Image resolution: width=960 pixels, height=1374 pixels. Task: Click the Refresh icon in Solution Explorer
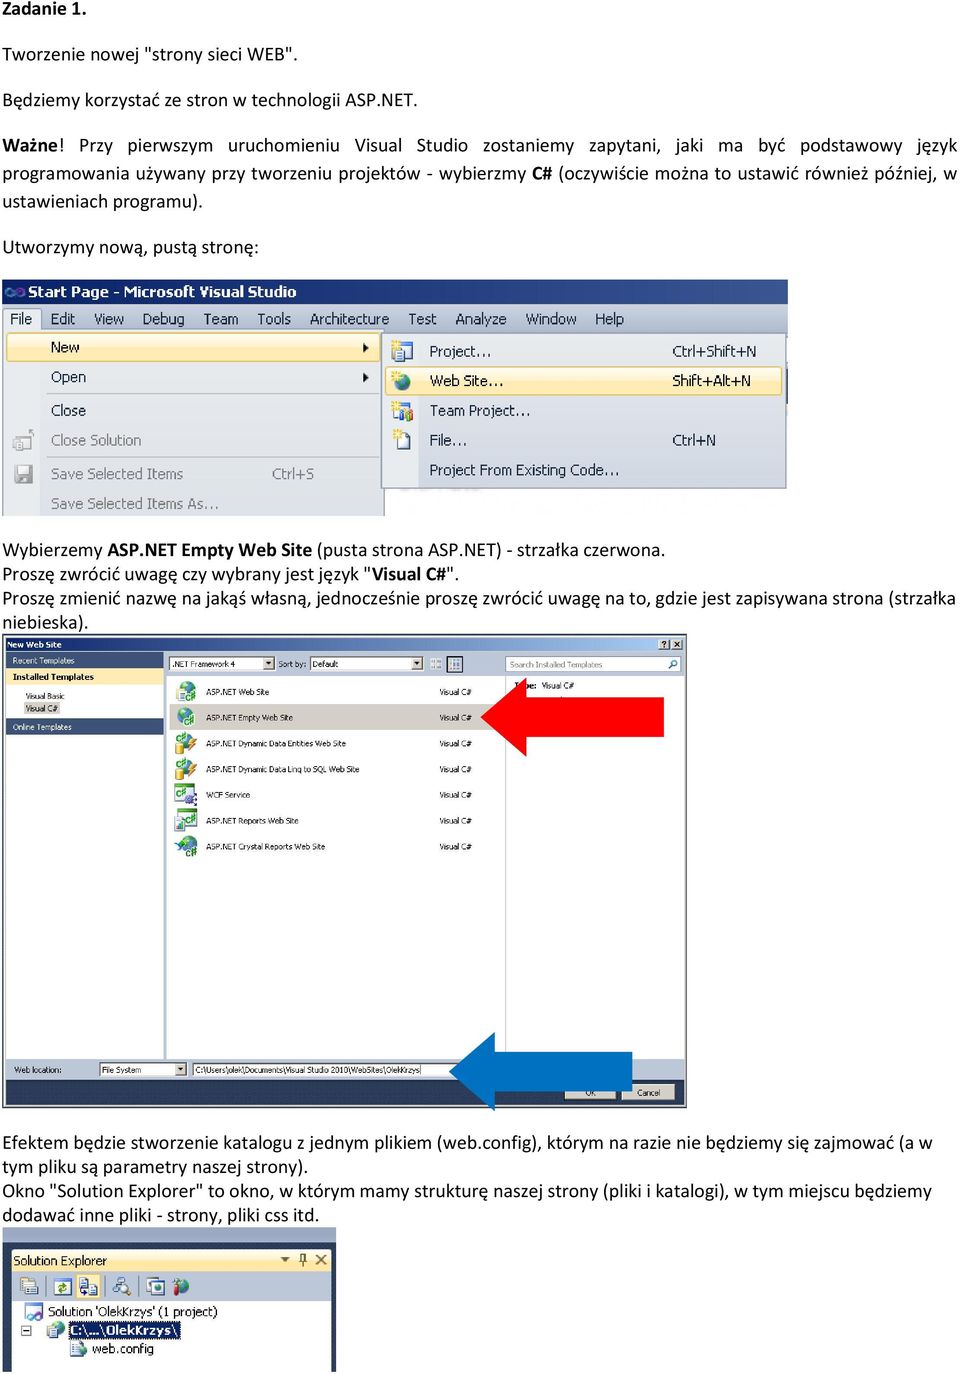point(62,1286)
